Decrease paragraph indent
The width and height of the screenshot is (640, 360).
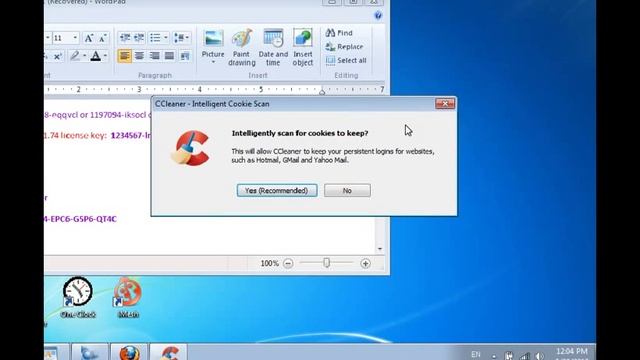[125, 38]
